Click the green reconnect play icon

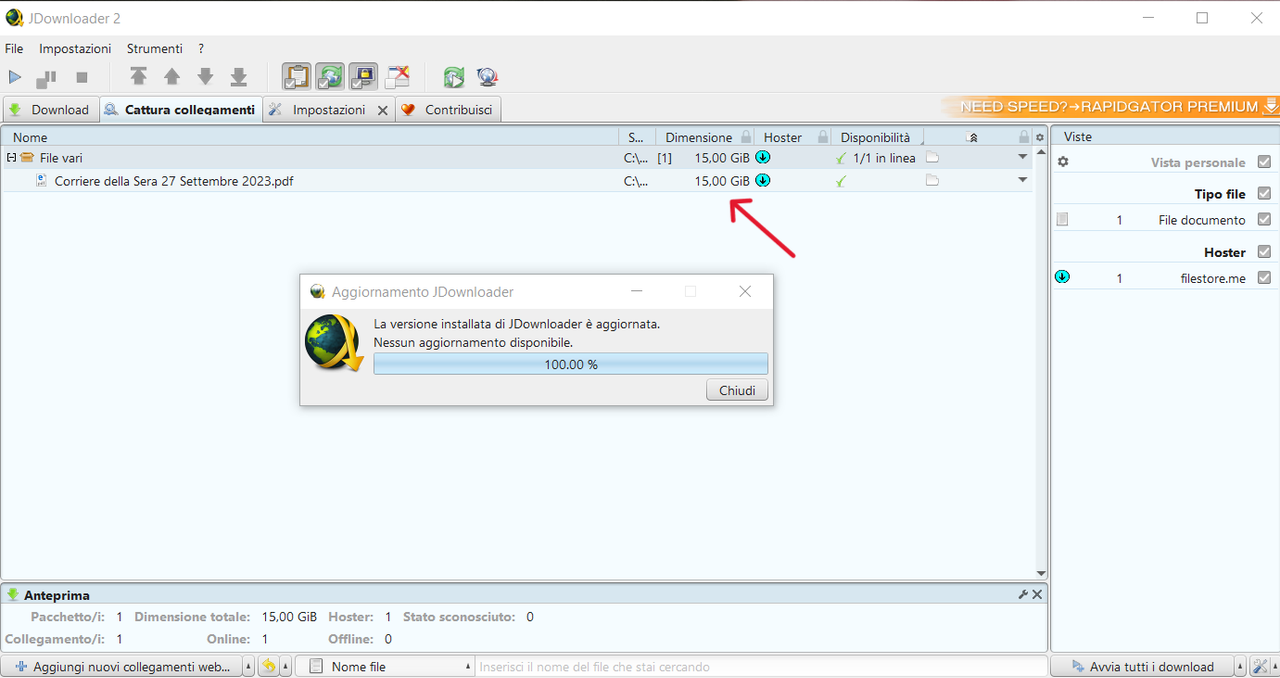[454, 77]
